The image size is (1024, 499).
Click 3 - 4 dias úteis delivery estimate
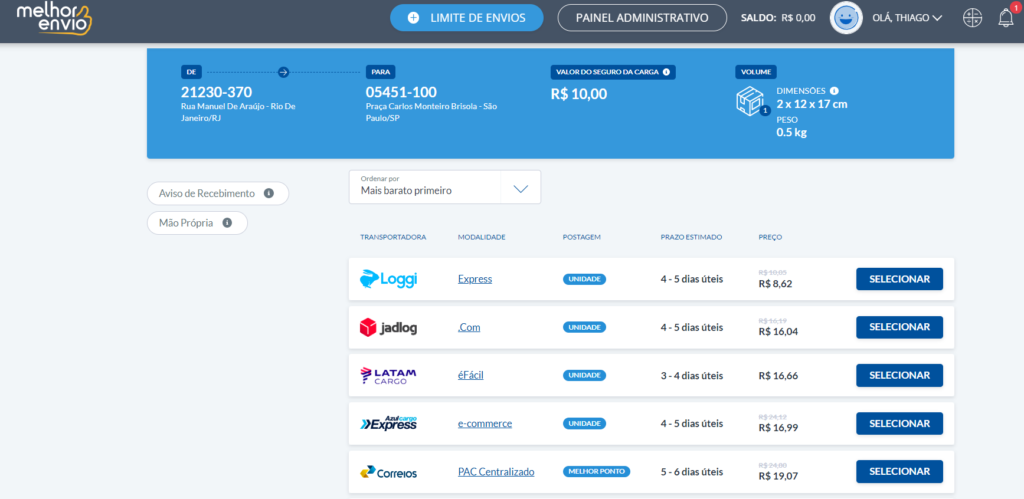point(692,376)
